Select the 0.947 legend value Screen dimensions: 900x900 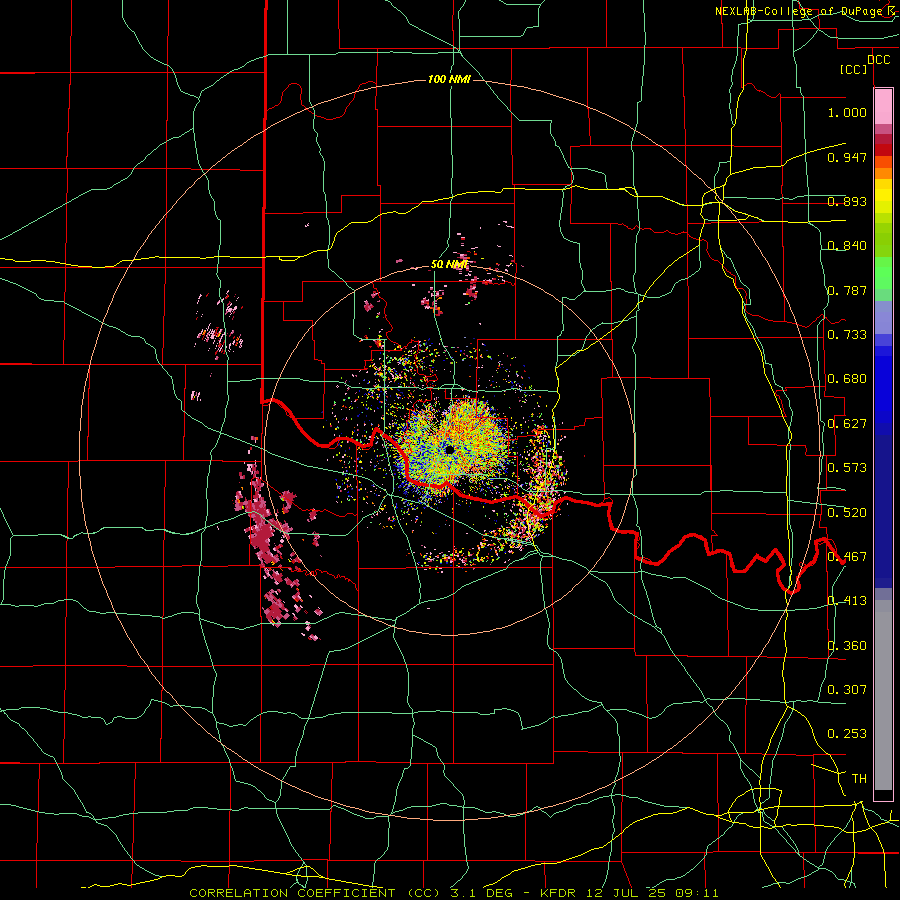847,157
